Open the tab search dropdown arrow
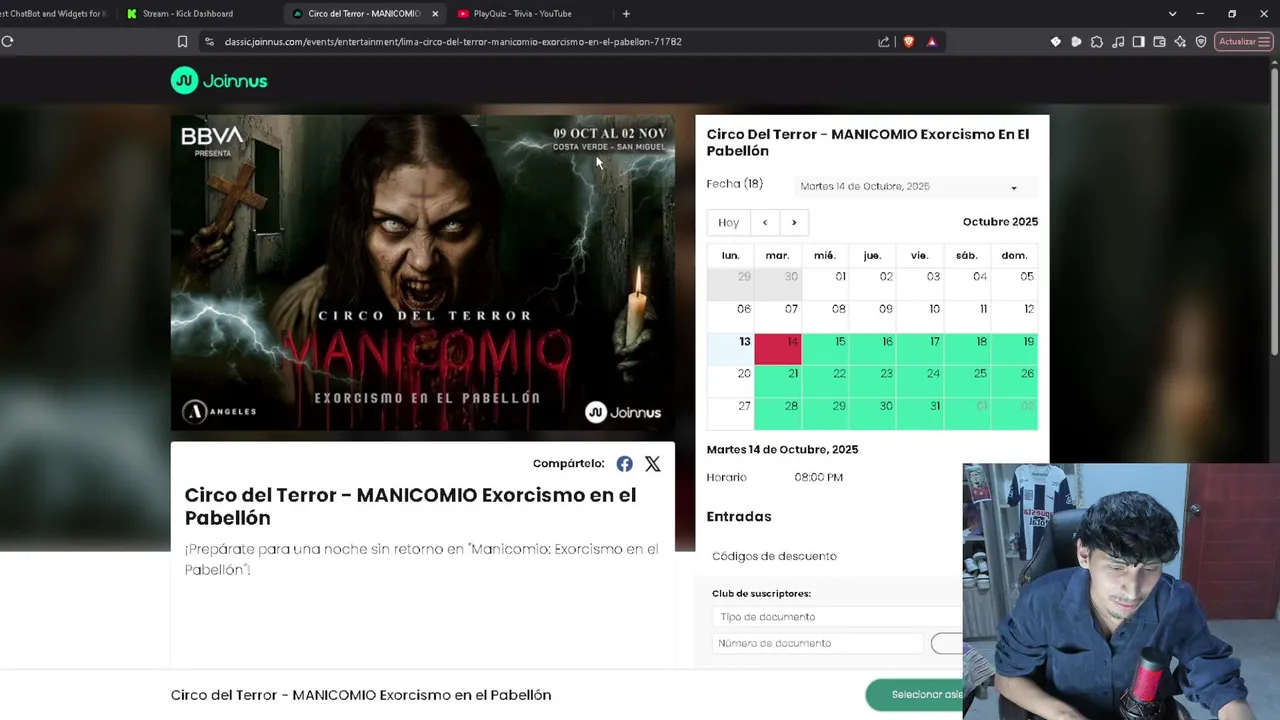 tap(1172, 14)
